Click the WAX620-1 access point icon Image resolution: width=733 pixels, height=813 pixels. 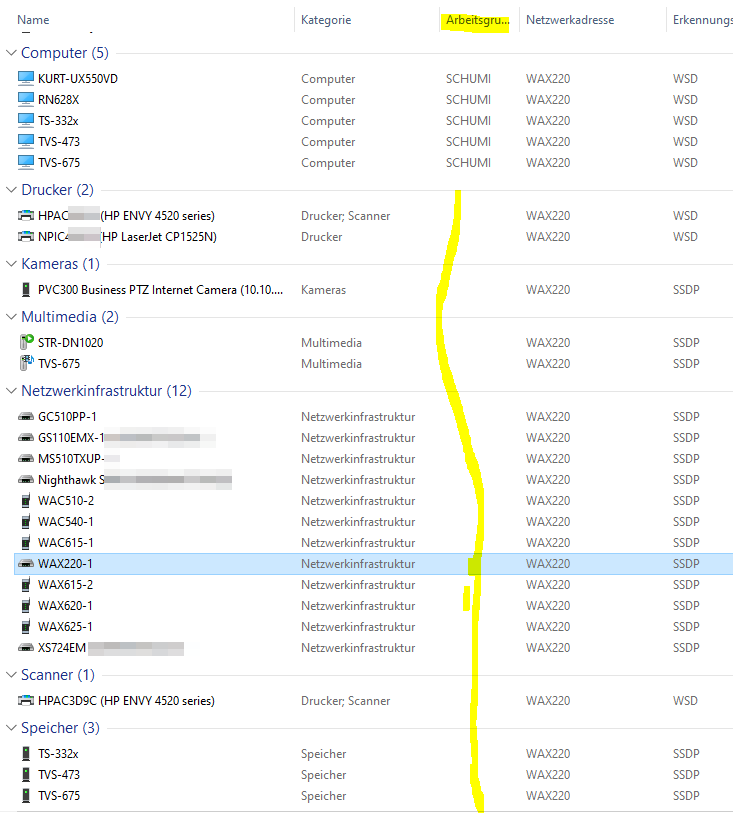coord(26,606)
